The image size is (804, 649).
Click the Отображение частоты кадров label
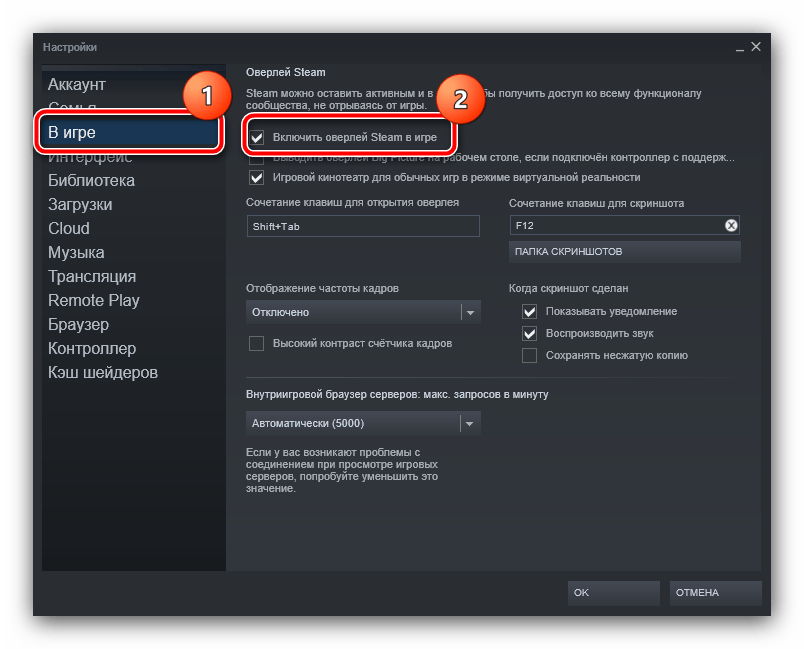point(322,289)
